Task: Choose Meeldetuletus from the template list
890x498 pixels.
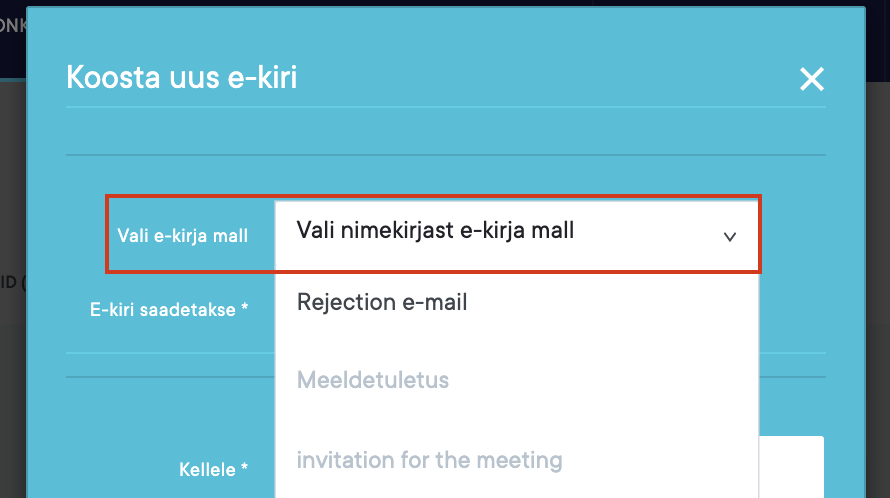Action: (x=373, y=380)
